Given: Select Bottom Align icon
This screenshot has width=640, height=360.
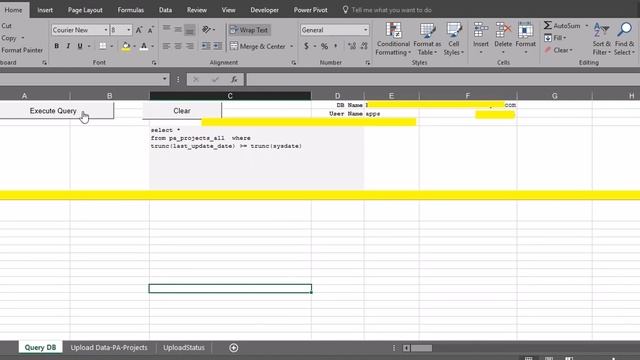Looking at the screenshot, I should point(189,29).
